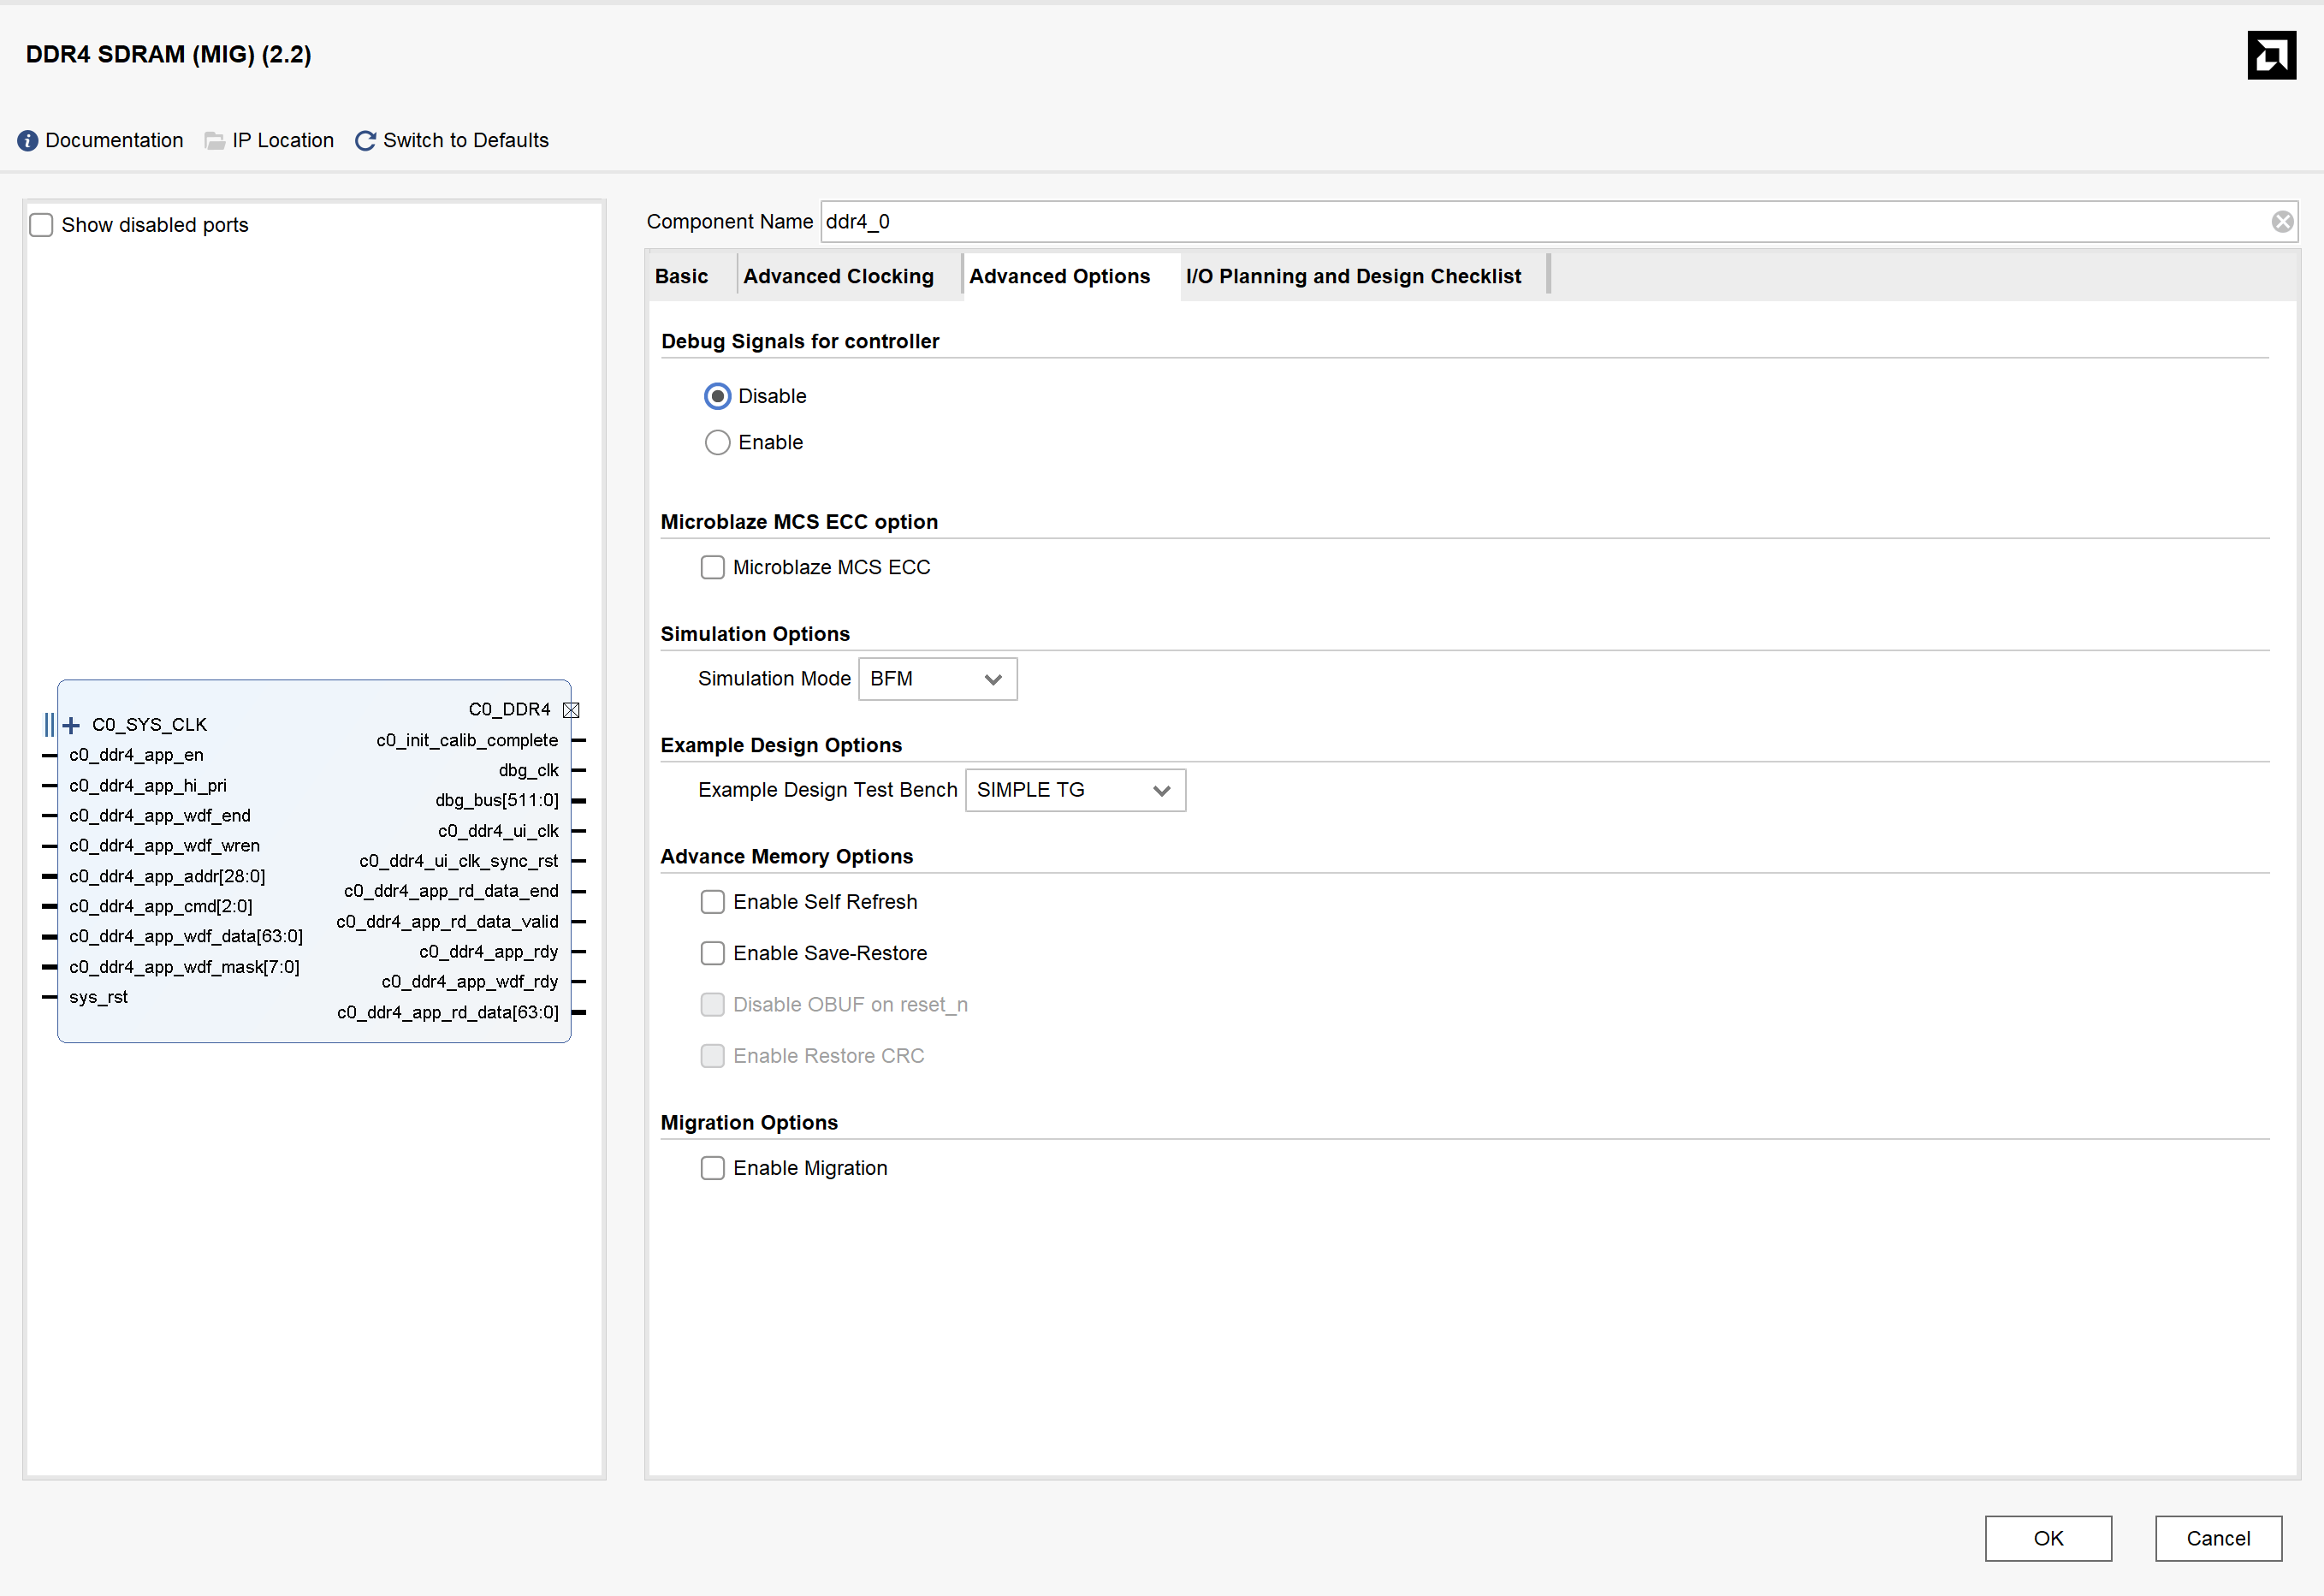The width and height of the screenshot is (2324, 1596).
Task: Check the Enable Migration checkbox
Action: (x=712, y=1169)
